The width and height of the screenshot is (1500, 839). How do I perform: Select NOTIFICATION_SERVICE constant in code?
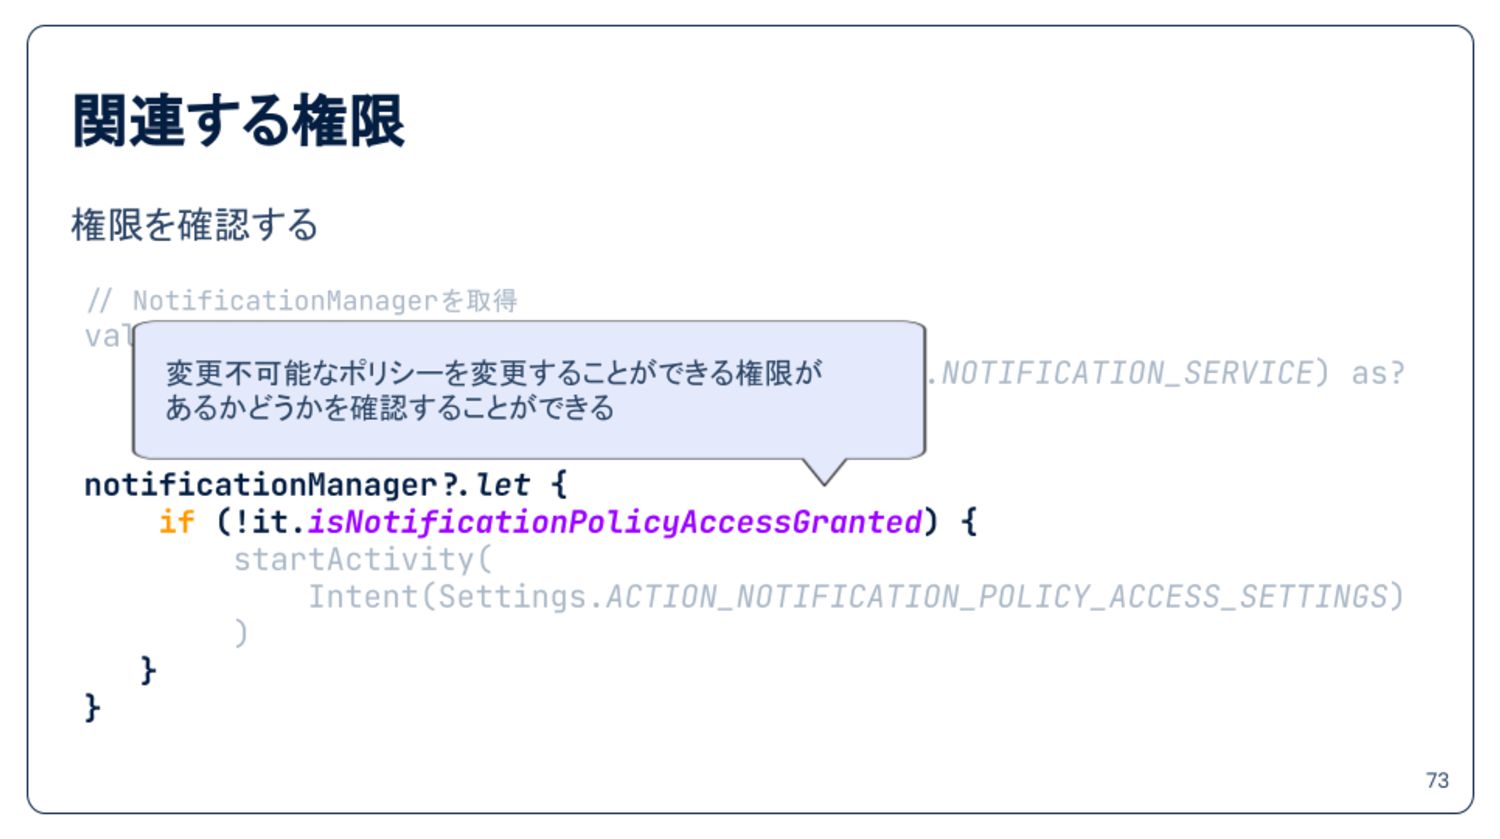pyautogui.click(x=1127, y=373)
